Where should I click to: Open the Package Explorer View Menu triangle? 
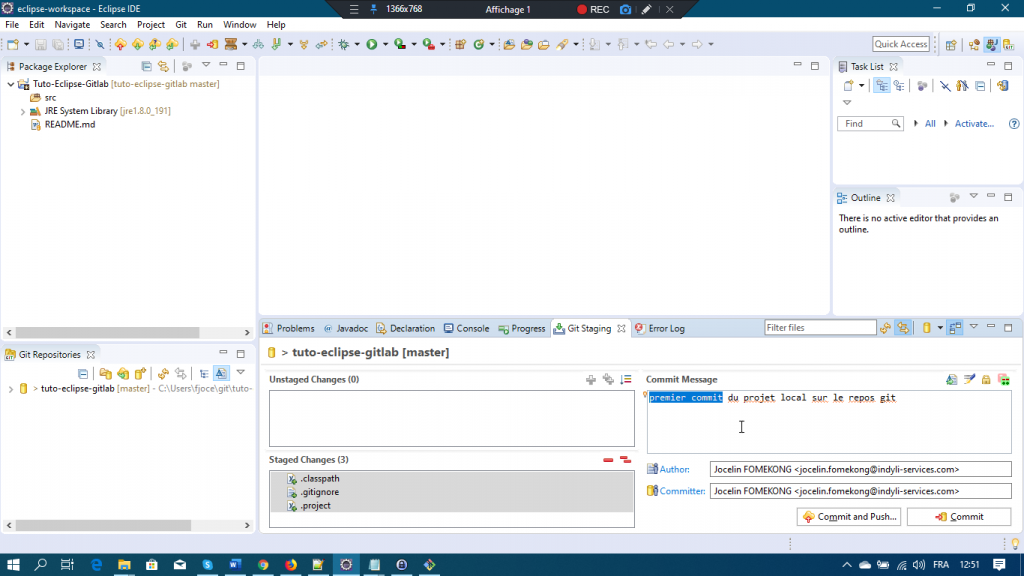pos(206,65)
